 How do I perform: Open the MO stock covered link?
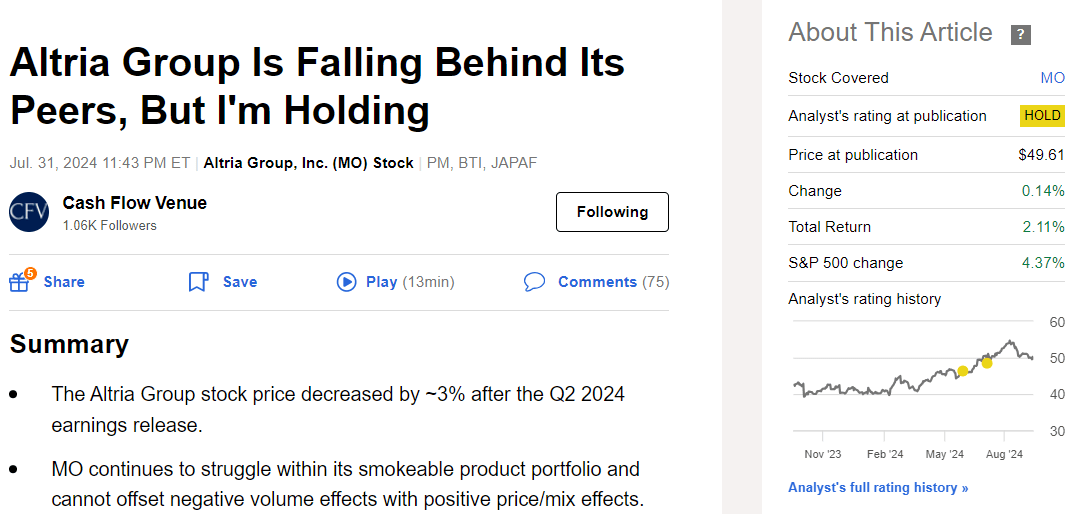(1052, 78)
